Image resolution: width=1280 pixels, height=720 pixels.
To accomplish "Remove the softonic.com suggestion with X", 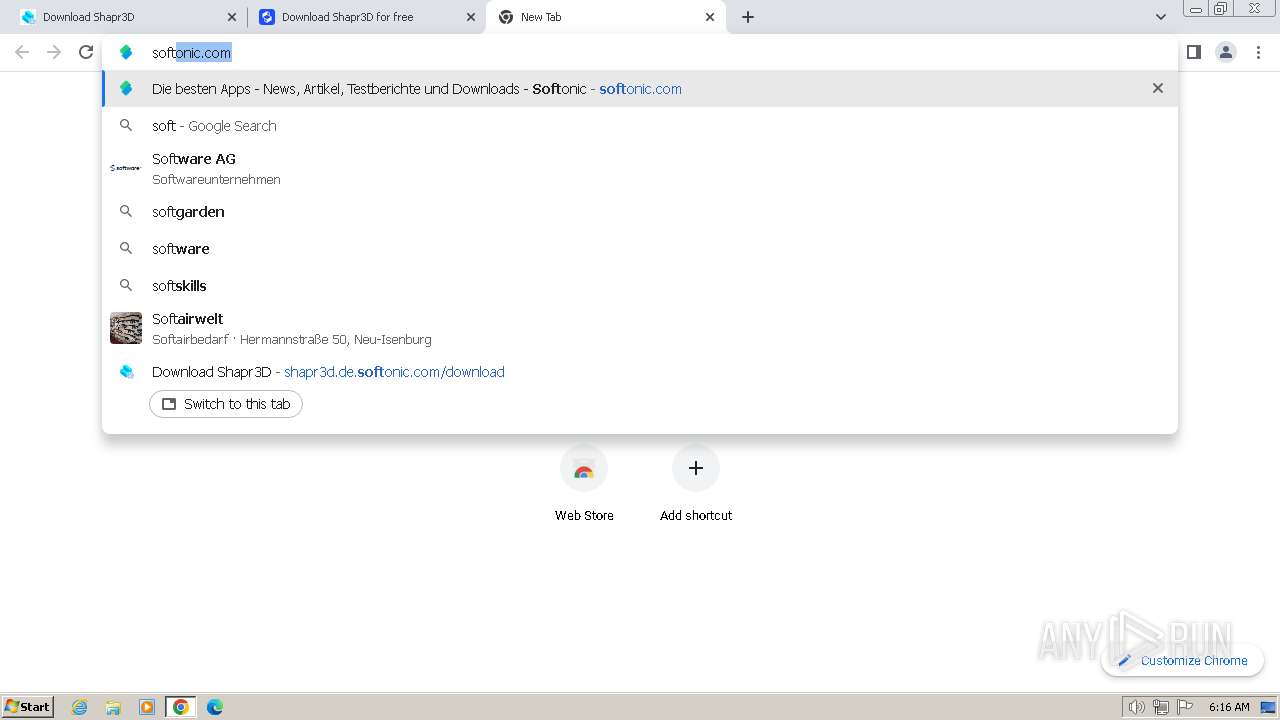I will tap(1158, 88).
